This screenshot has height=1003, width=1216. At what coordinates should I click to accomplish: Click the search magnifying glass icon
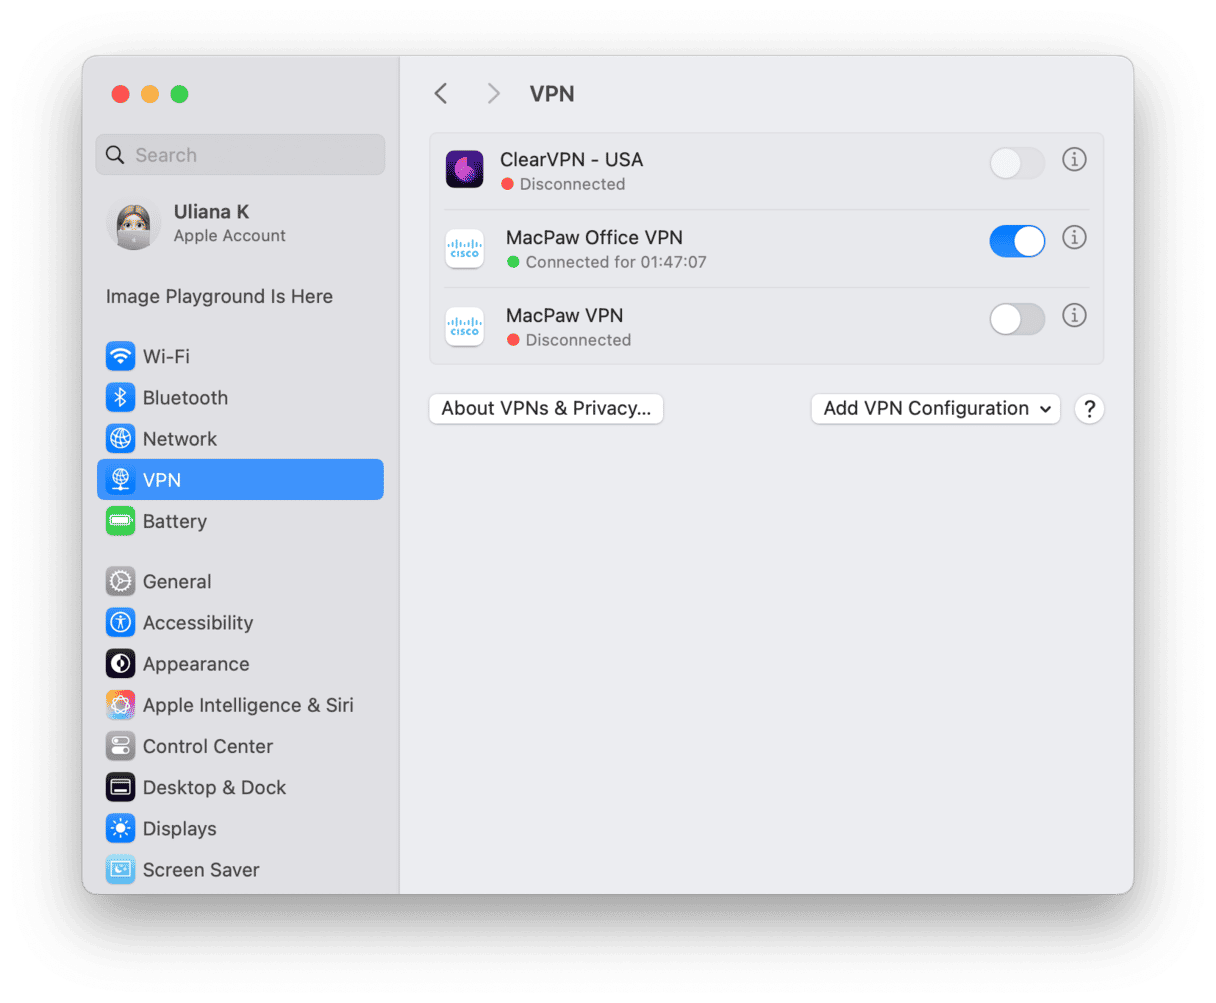pyautogui.click(x=116, y=155)
